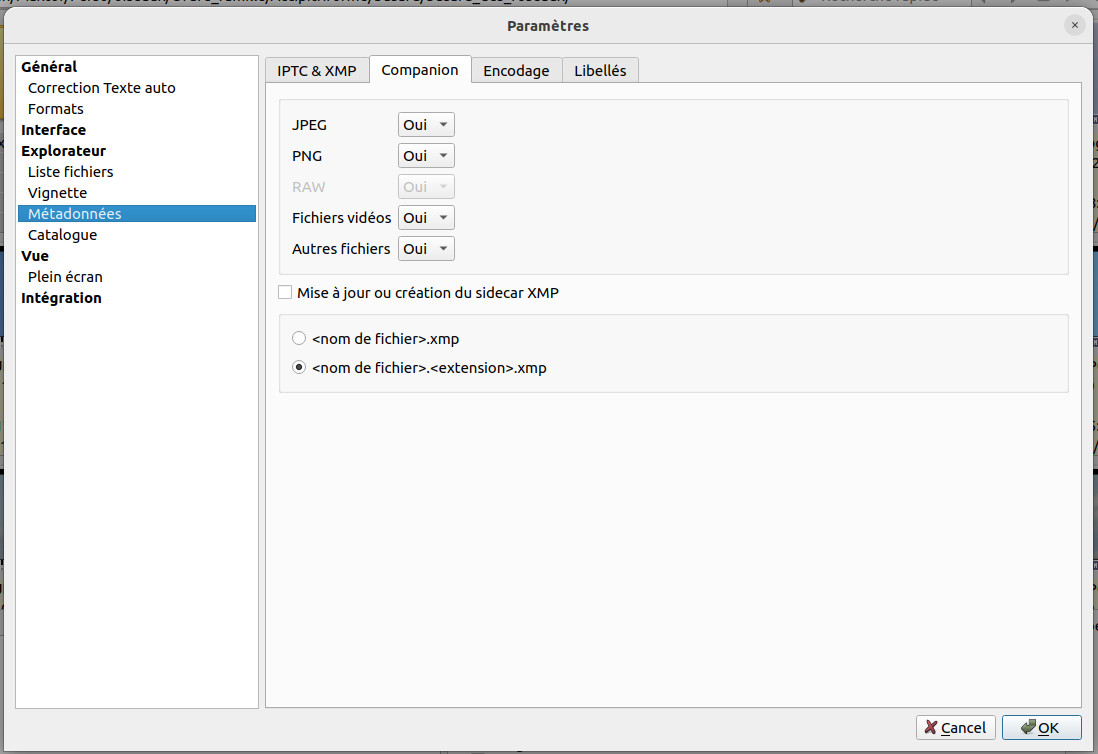The height and width of the screenshot is (754, 1098).
Task: Choose <nom de fichier>.<extension>.xmp radio option
Action: [299, 368]
